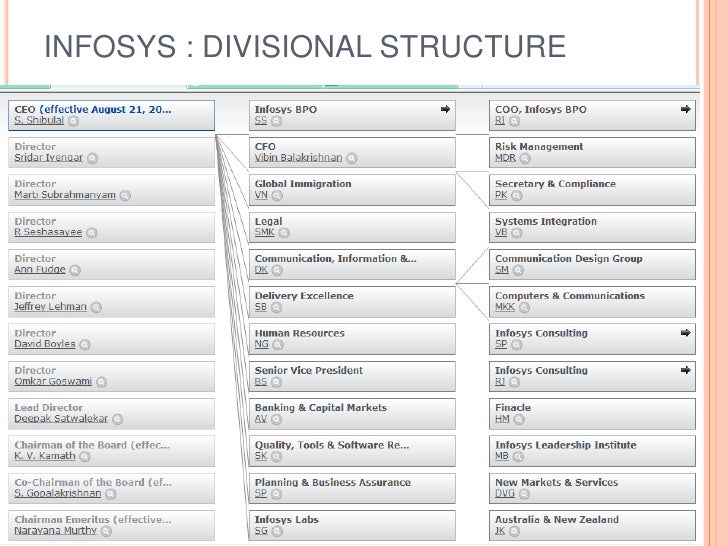Select the 'Systems Integration' title text
Image resolution: width=728 pixels, height=546 pixels.
point(546,221)
